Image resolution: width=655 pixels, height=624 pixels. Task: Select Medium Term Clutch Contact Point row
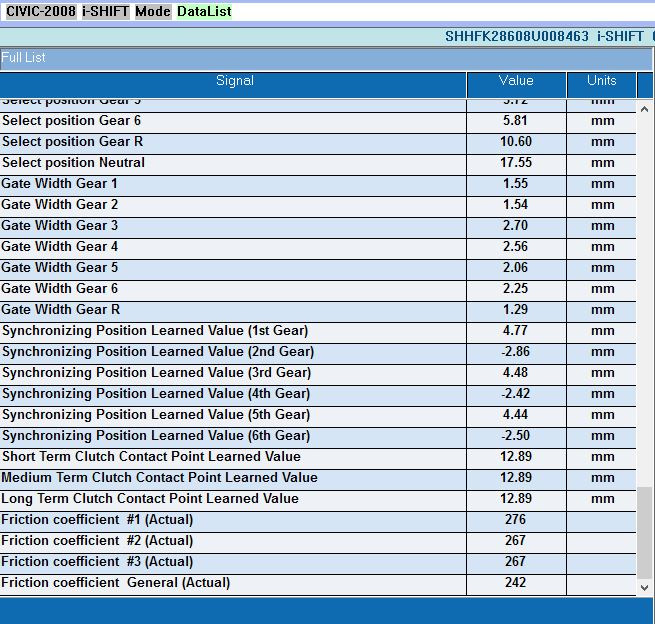[318, 479]
